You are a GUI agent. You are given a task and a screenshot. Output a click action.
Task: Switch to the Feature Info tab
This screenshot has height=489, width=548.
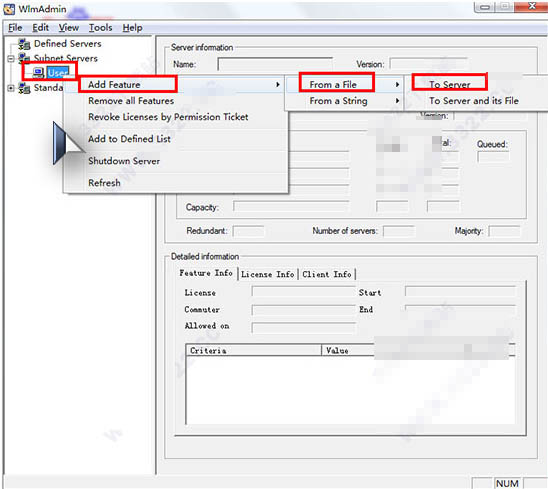pyautogui.click(x=206, y=273)
